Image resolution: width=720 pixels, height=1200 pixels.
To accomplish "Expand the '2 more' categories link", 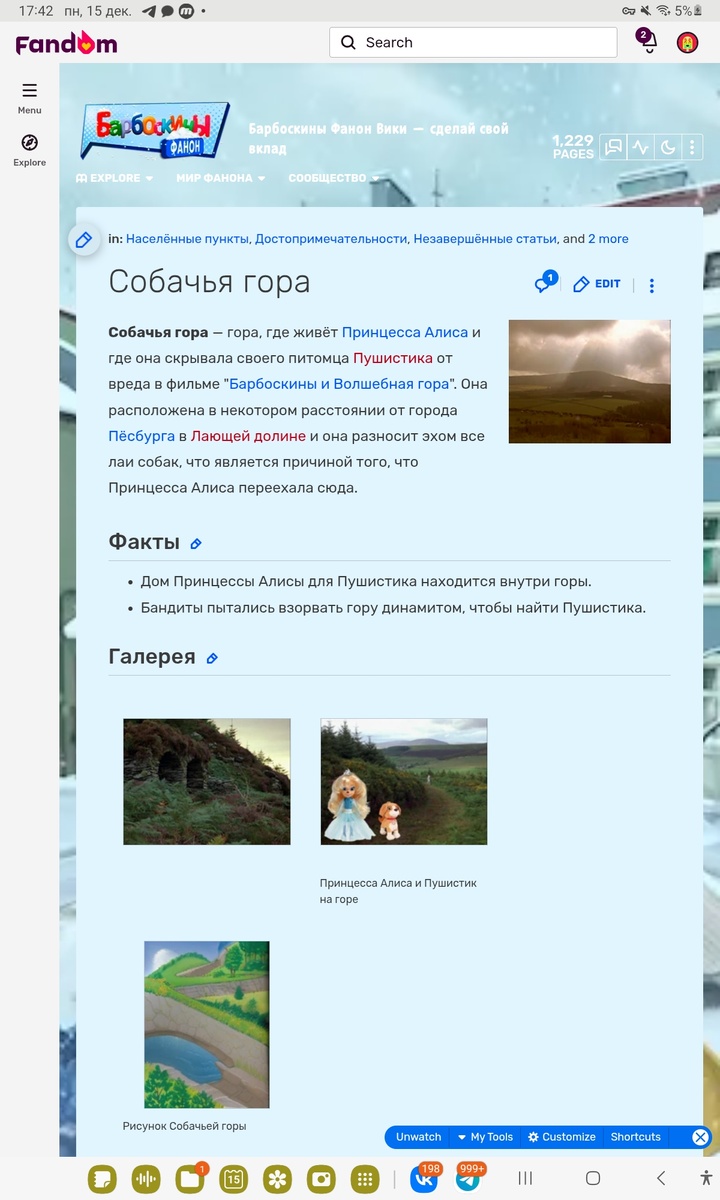I will [608, 239].
